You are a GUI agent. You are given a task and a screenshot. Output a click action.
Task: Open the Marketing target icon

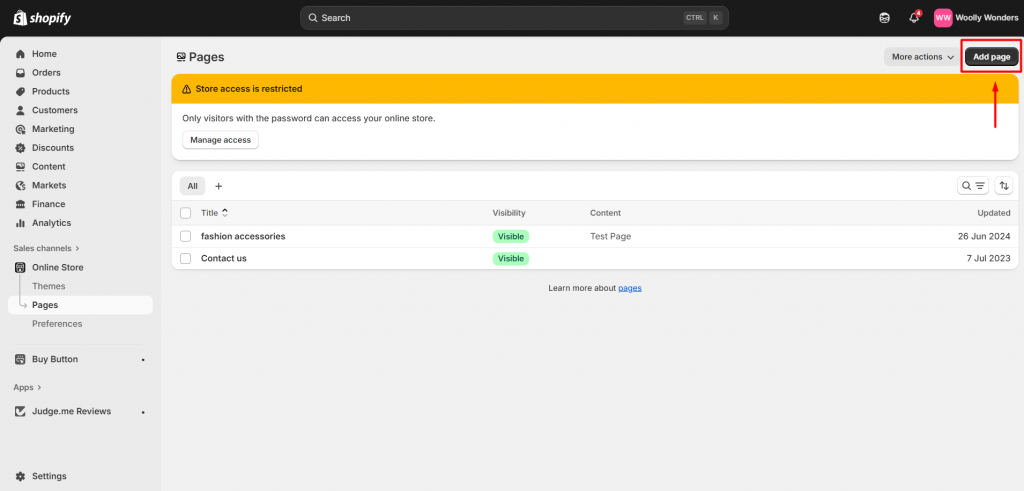[20, 129]
